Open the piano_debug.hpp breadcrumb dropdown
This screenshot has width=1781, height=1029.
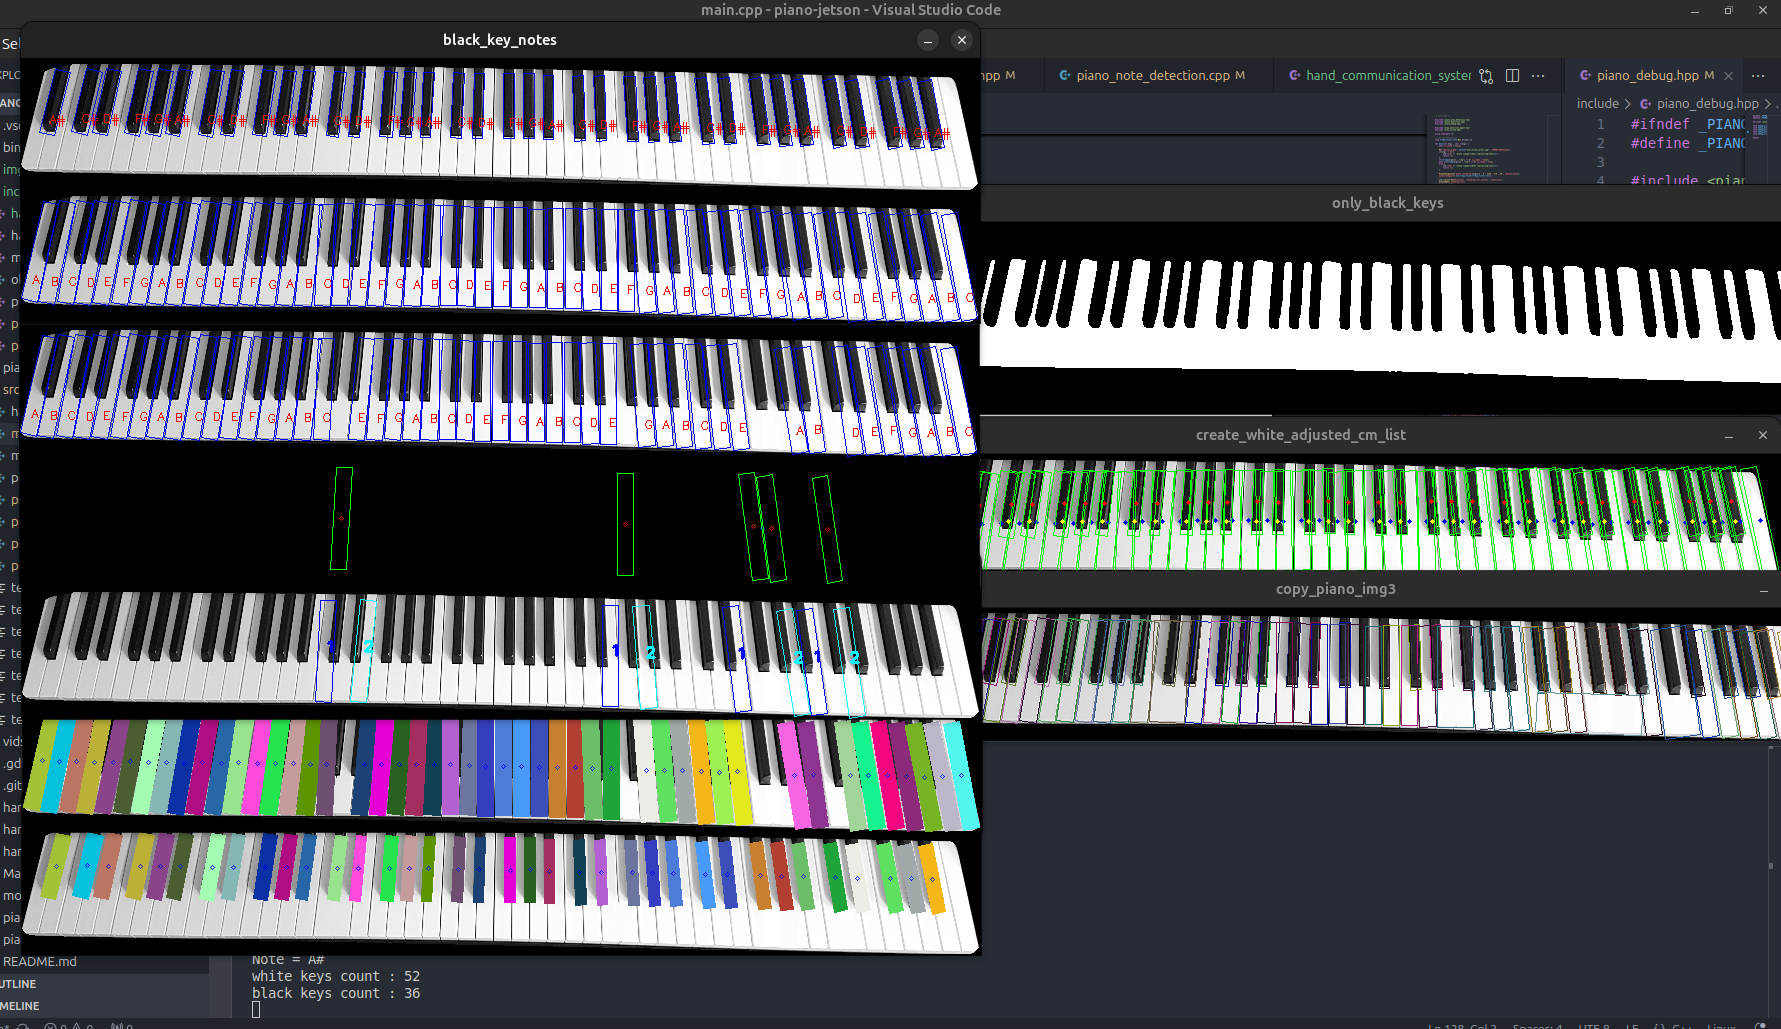(1707, 104)
